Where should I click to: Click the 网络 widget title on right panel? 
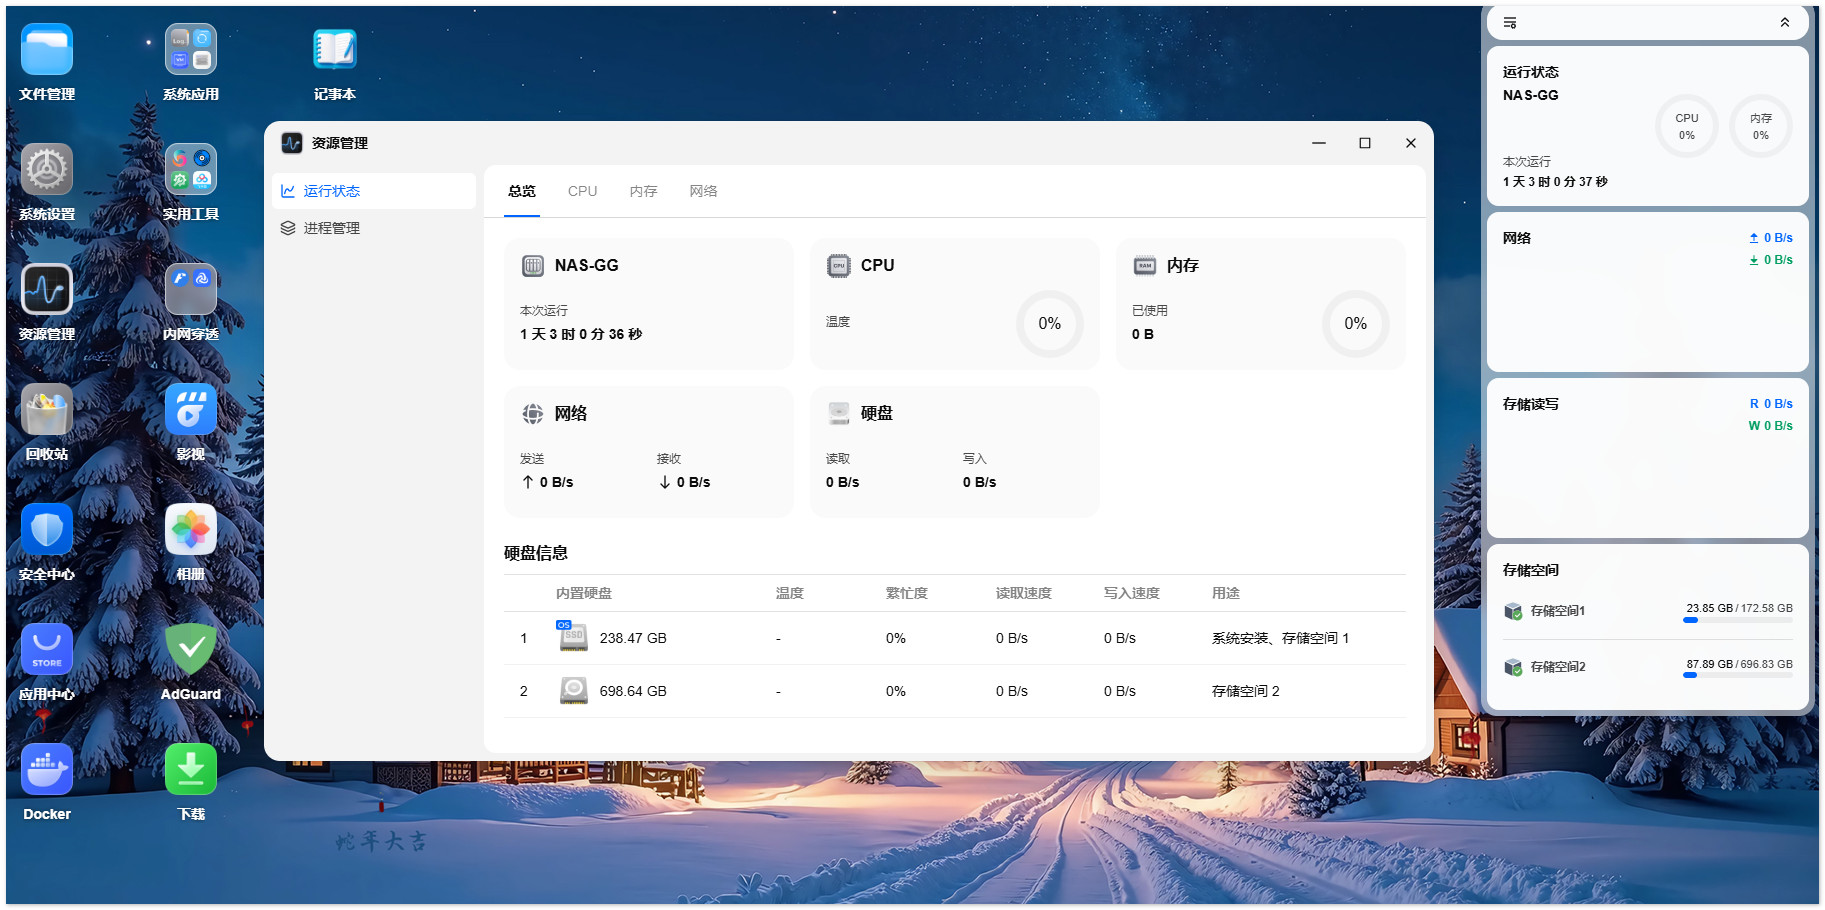pos(1517,238)
